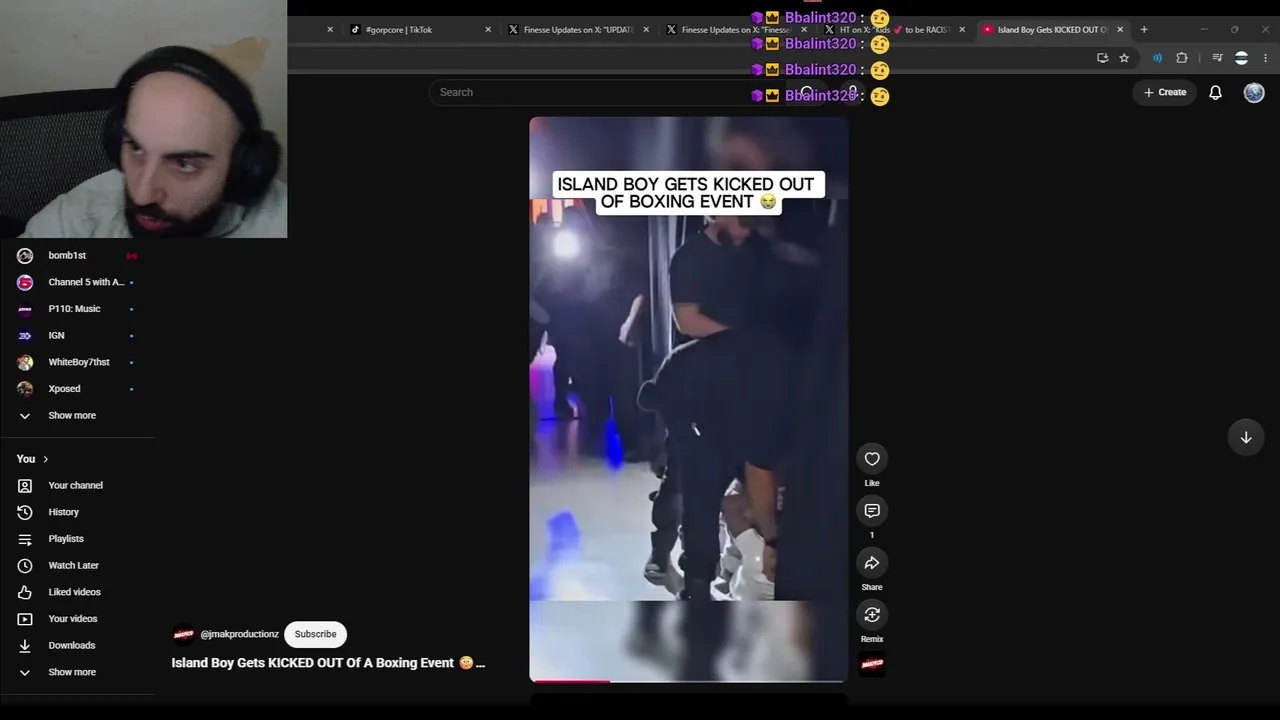Seek using the short's red progress bar
This screenshot has height=720, width=1280.
[688, 681]
